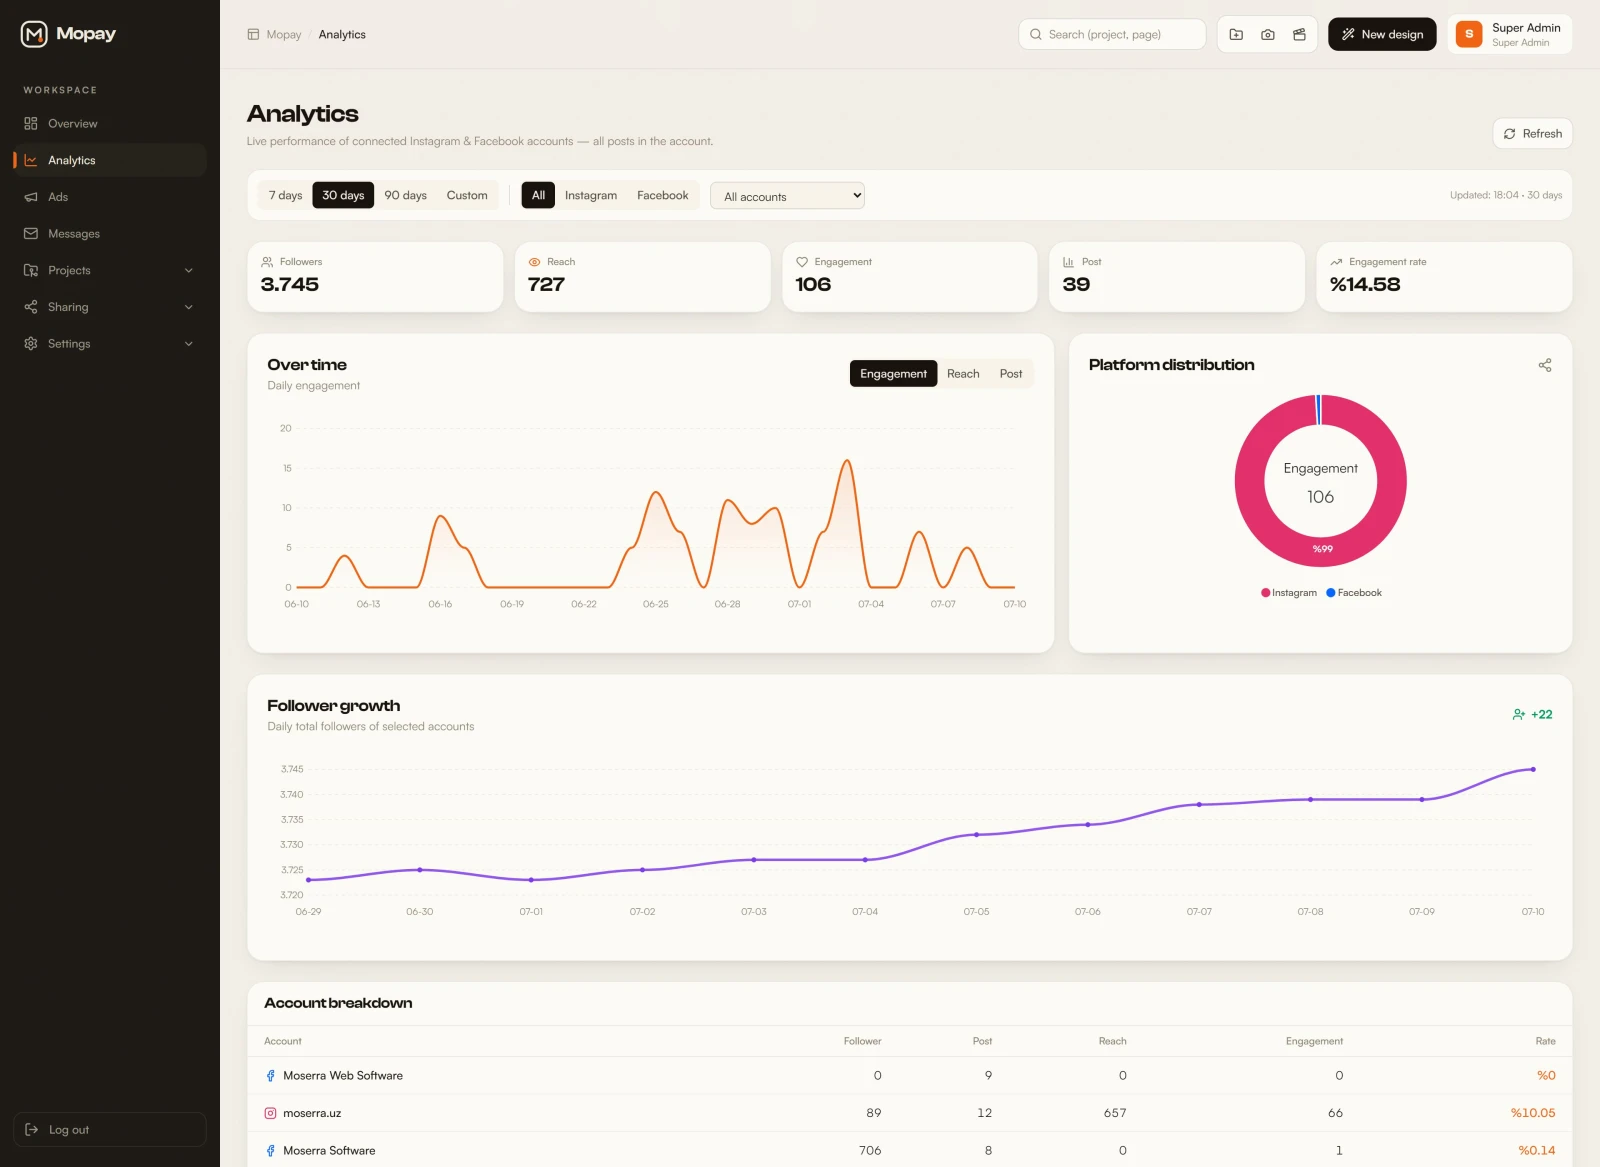Select the 30 days range
The height and width of the screenshot is (1167, 1600).
[343, 195]
